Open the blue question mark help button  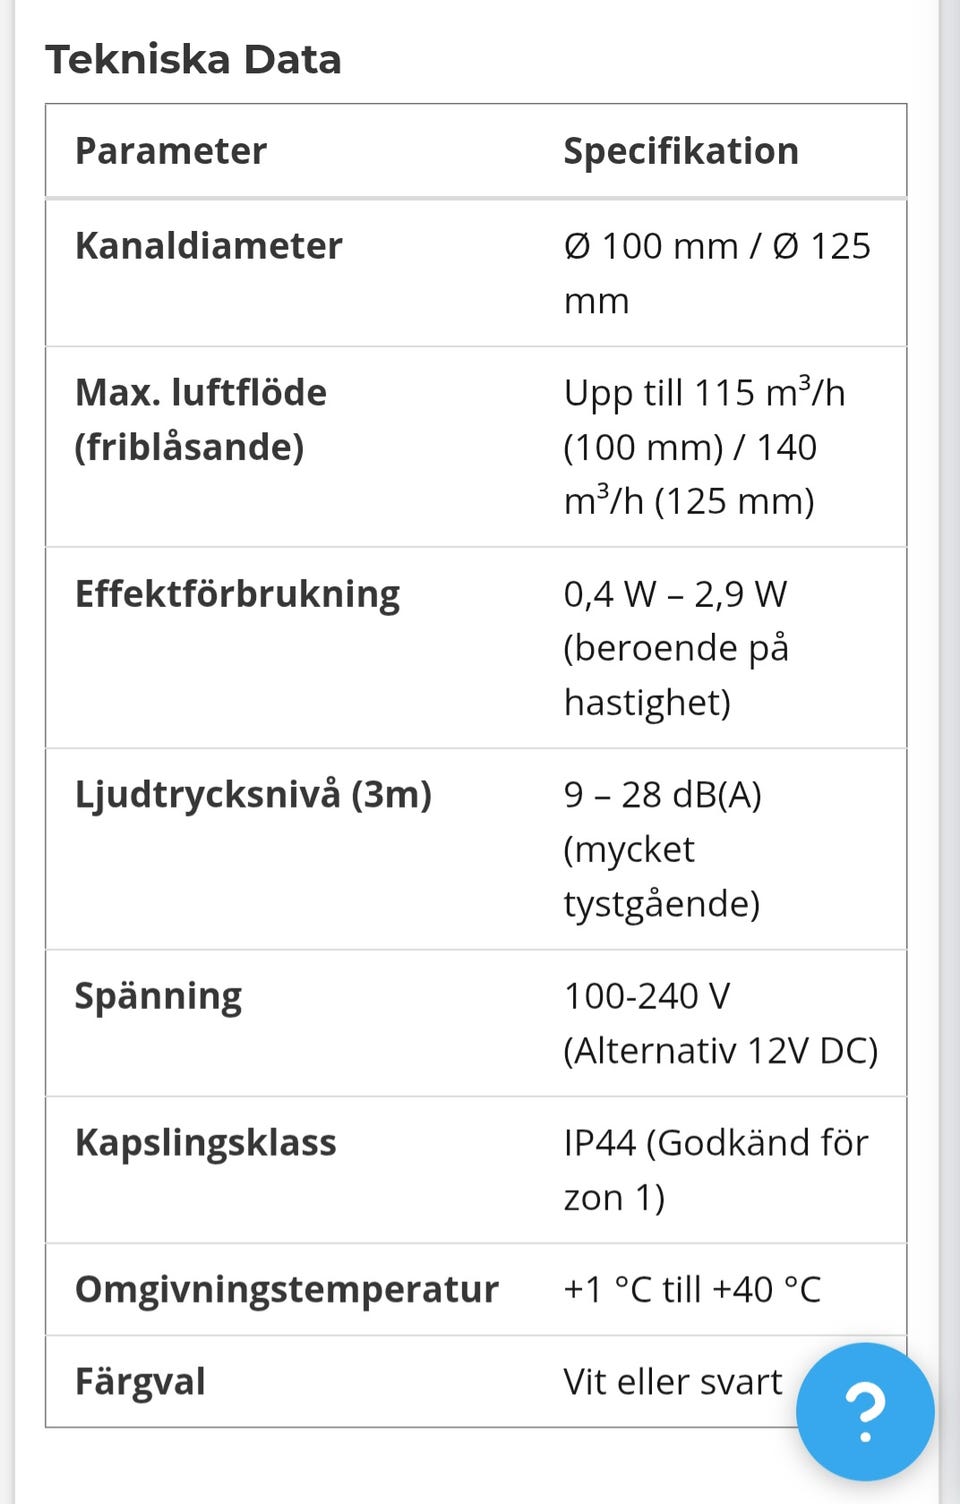pyautogui.click(x=865, y=1411)
